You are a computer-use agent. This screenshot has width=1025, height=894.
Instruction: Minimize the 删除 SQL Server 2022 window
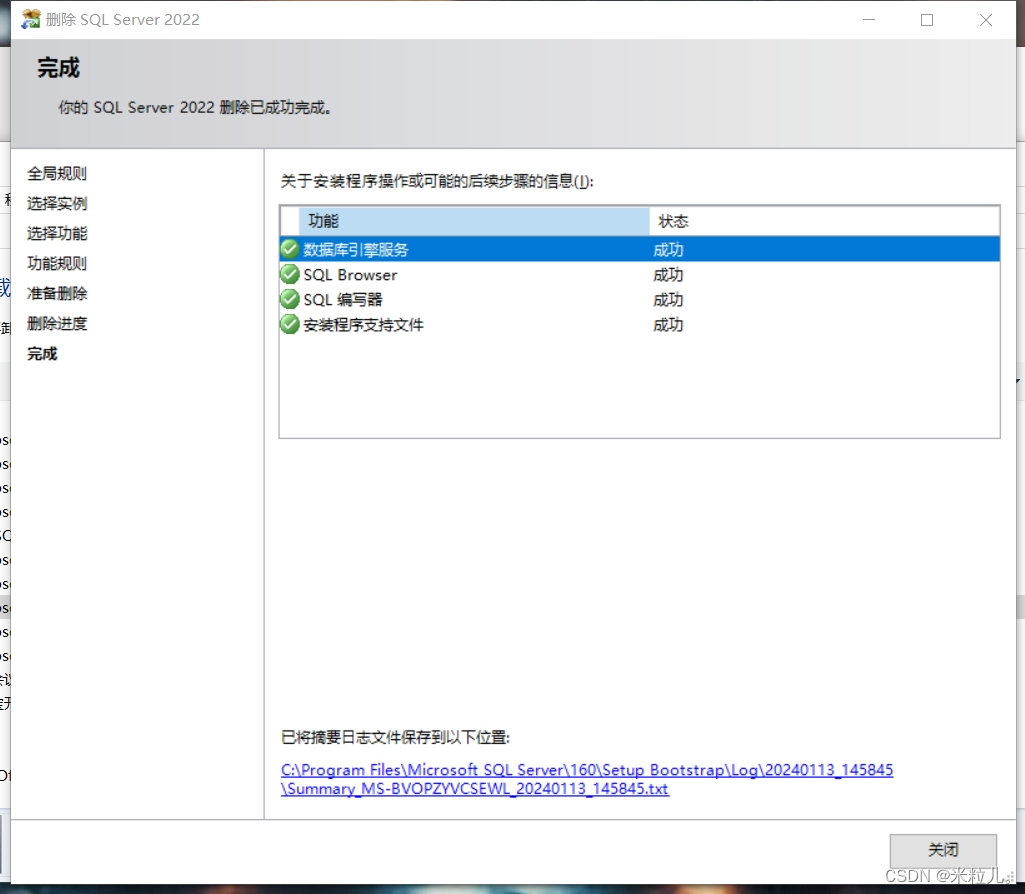869,20
